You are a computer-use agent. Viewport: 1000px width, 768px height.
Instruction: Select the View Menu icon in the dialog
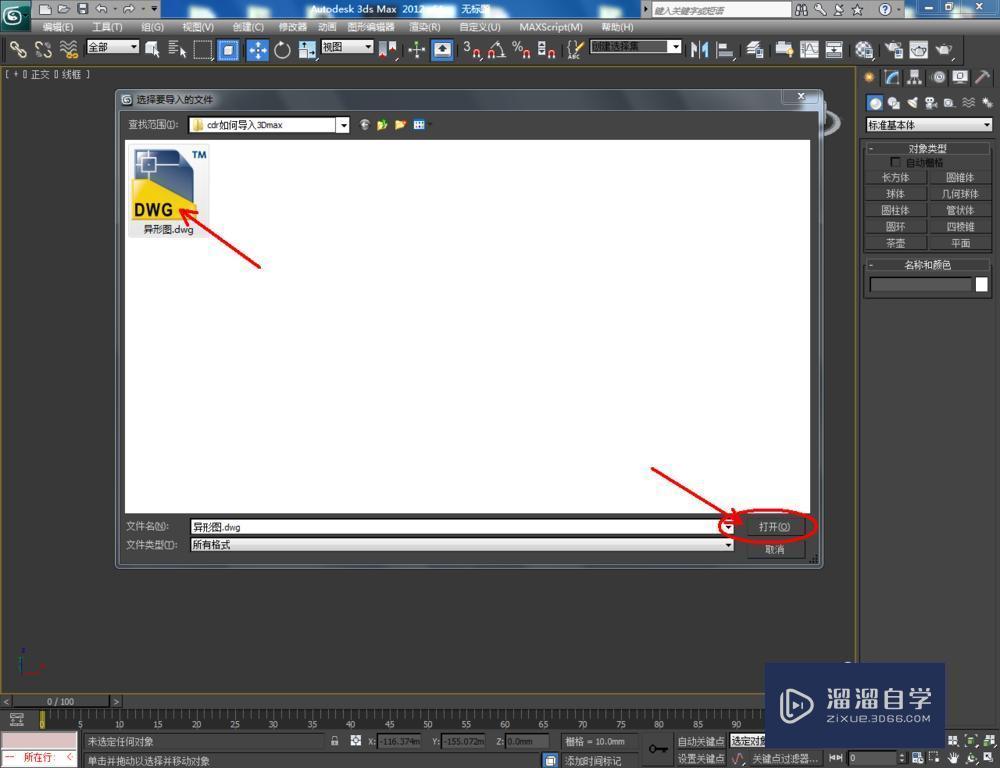[x=418, y=124]
